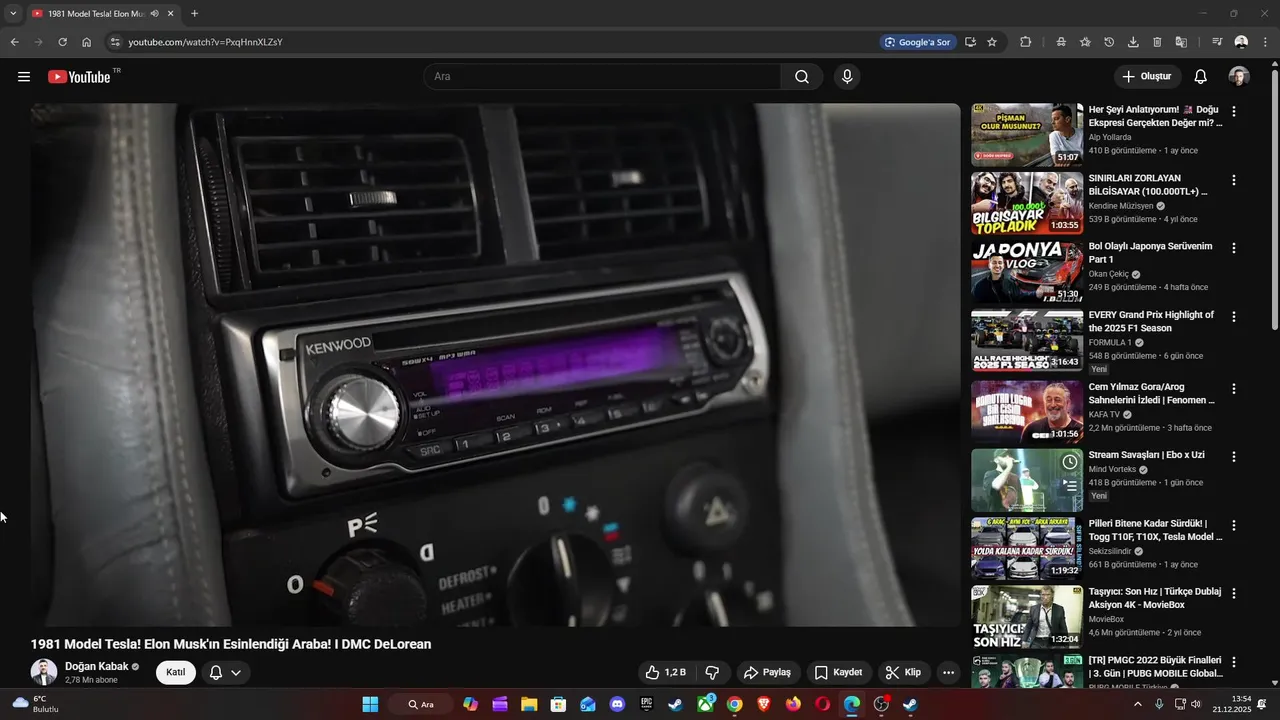The image size is (1280, 720).
Task: Open Epic Games Launcher from taskbar
Action: (647, 704)
